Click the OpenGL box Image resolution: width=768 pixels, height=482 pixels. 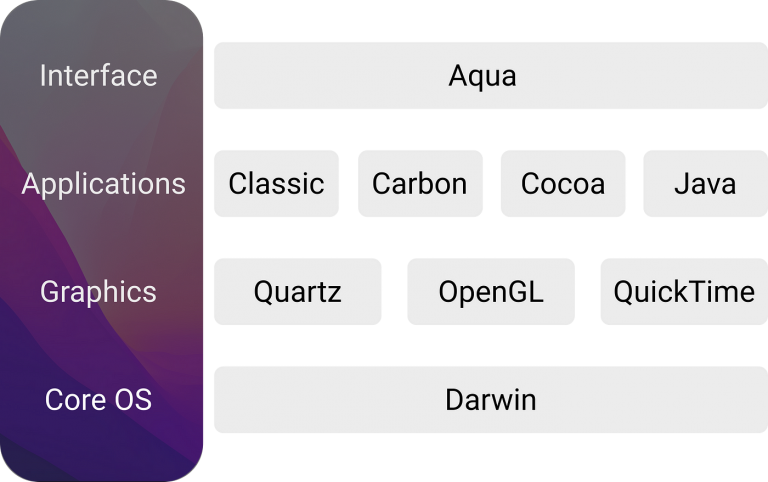pyautogui.click(x=491, y=291)
